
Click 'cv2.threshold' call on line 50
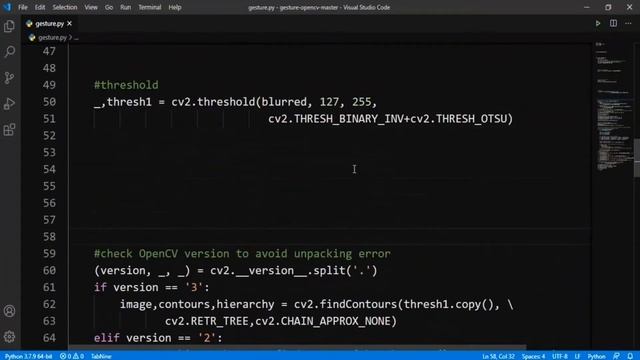tap(213, 102)
